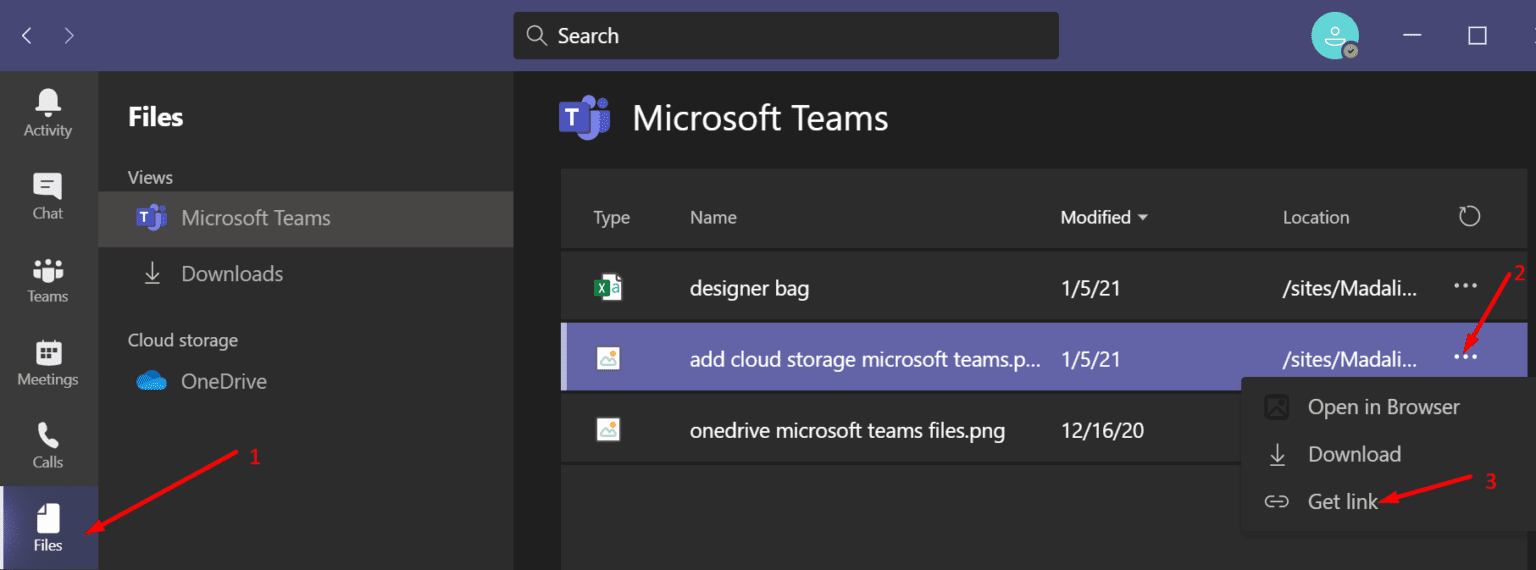Screen dimensions: 1536x570
Task: Go back with the left arrow
Action: tap(27, 36)
